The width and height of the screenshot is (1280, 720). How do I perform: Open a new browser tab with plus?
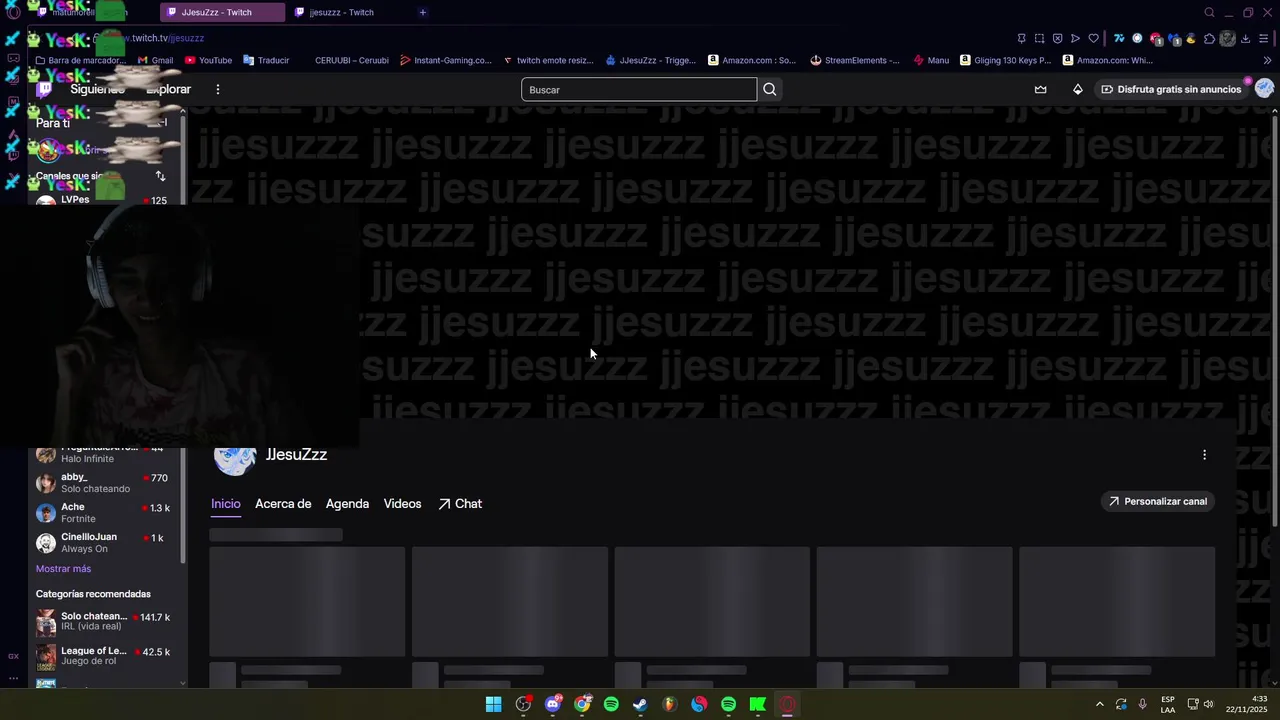[x=422, y=12]
